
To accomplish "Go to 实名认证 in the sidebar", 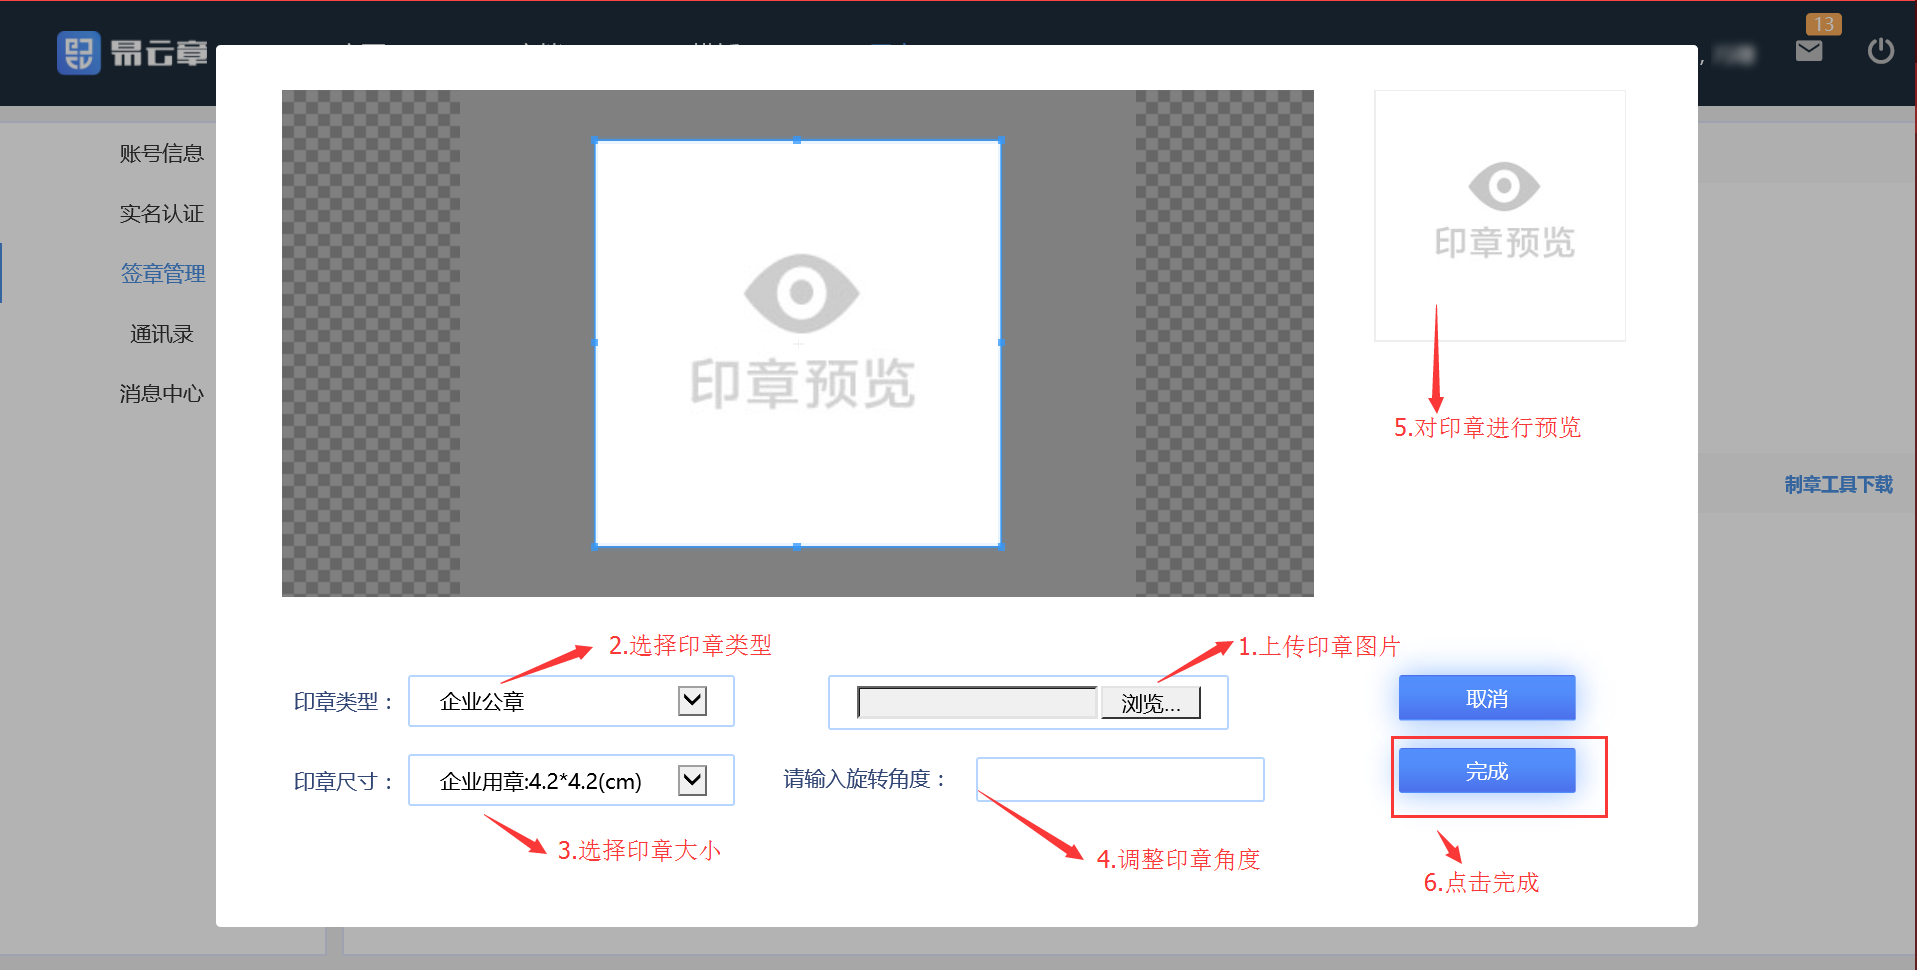I will [x=161, y=214].
